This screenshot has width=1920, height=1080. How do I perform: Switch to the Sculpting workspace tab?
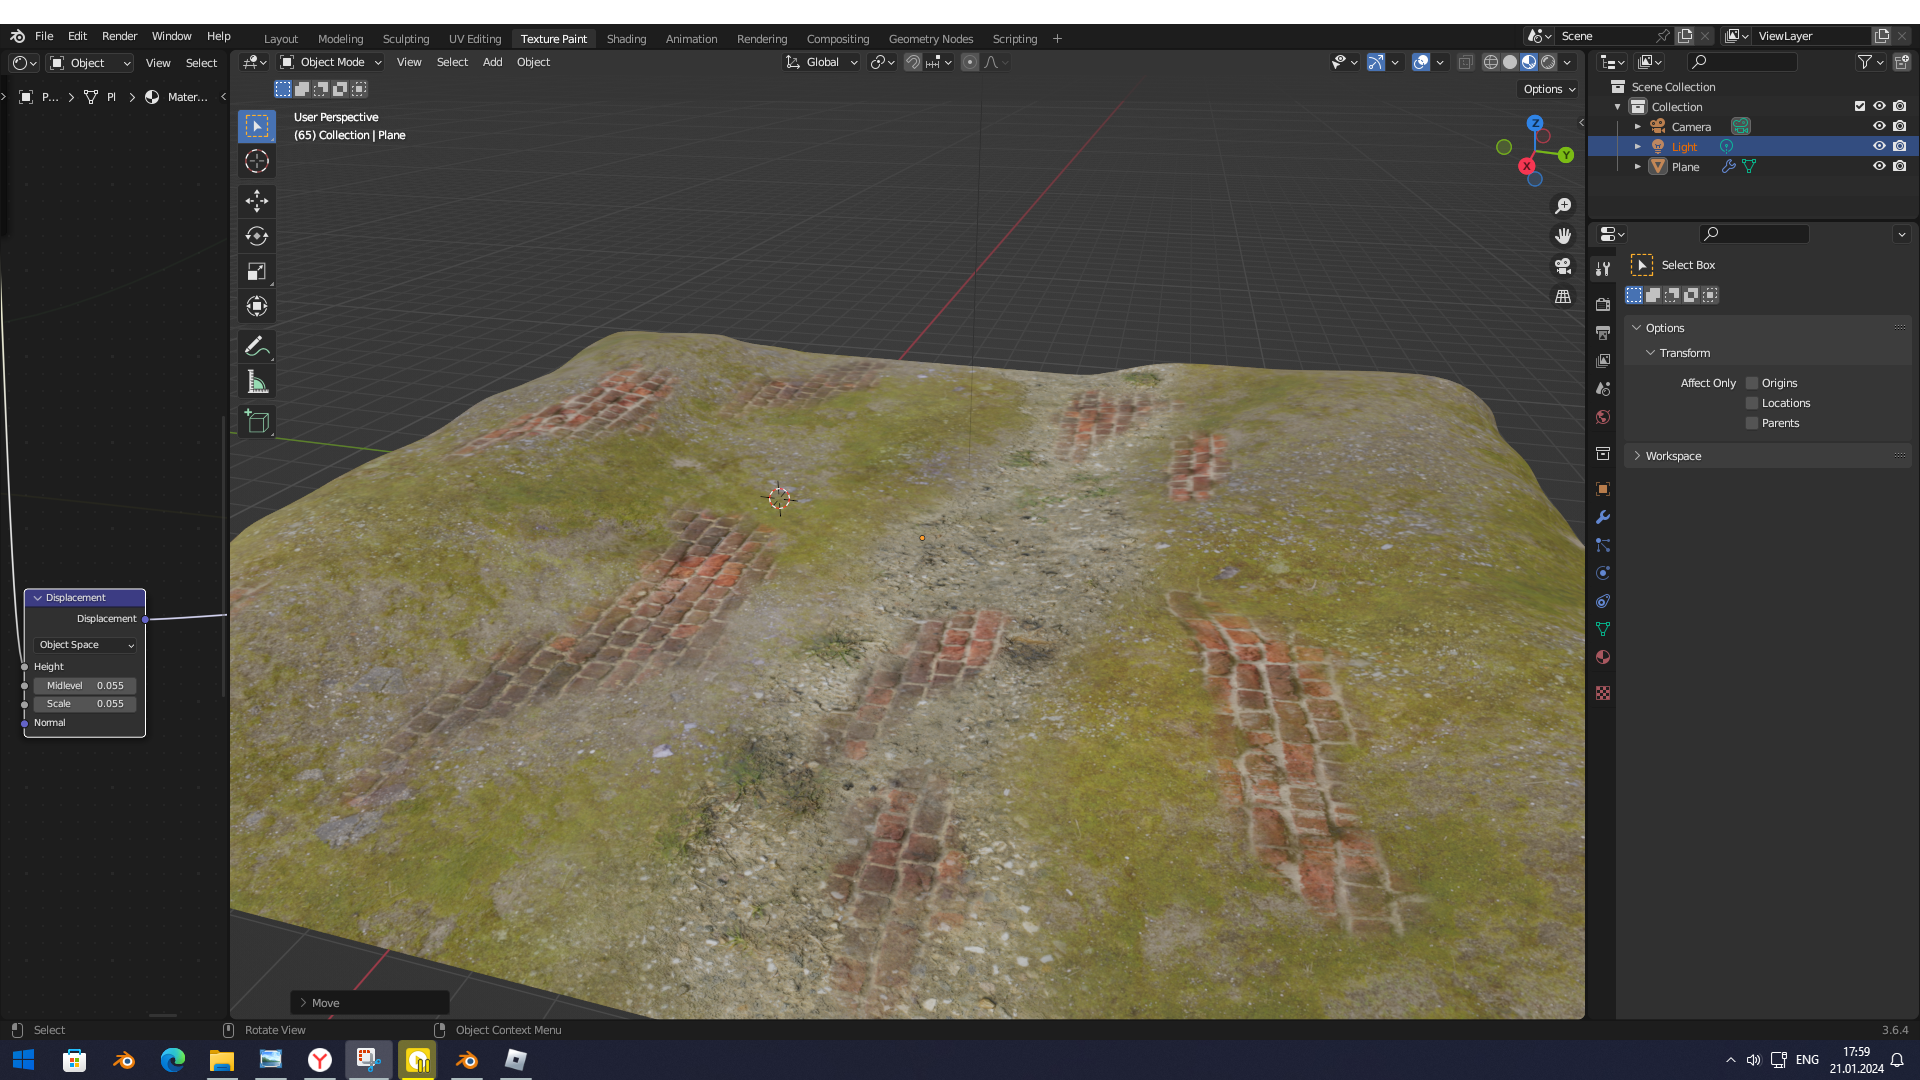[x=406, y=39]
